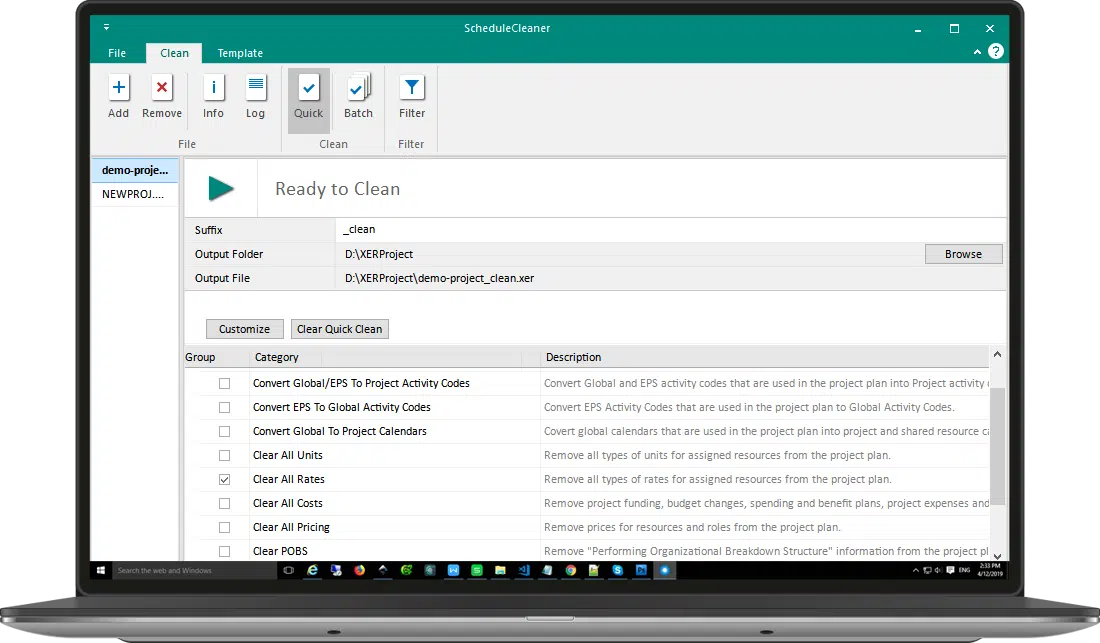Select the Quick clean icon
This screenshot has width=1100, height=643.
pyautogui.click(x=308, y=95)
